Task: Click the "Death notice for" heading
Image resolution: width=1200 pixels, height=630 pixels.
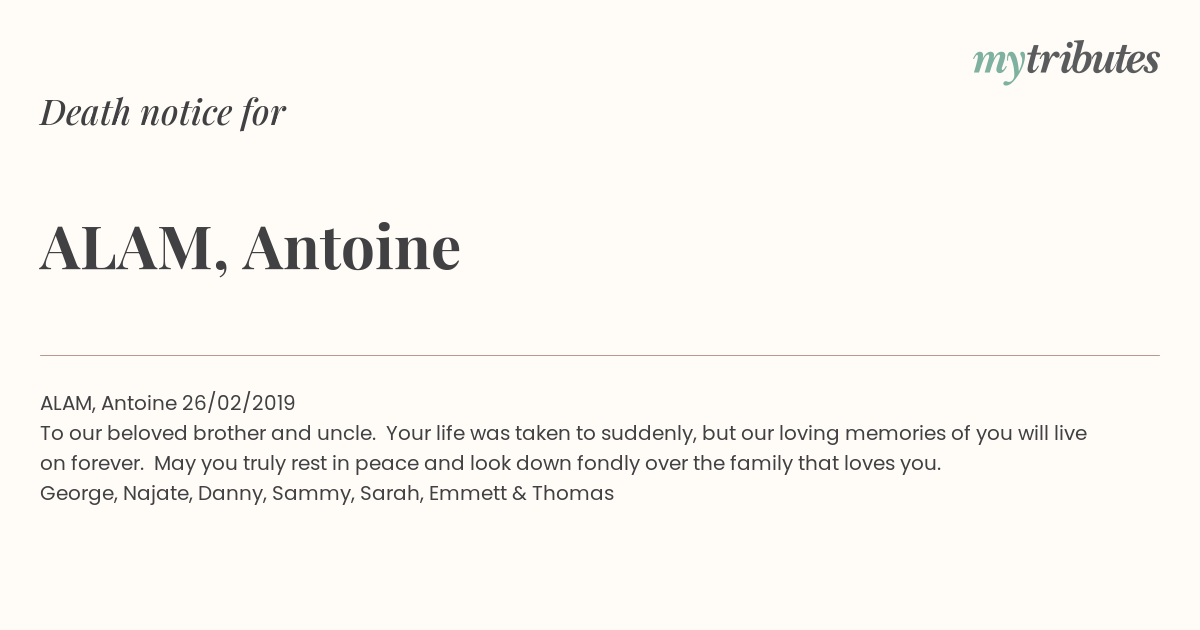Action: point(163,112)
